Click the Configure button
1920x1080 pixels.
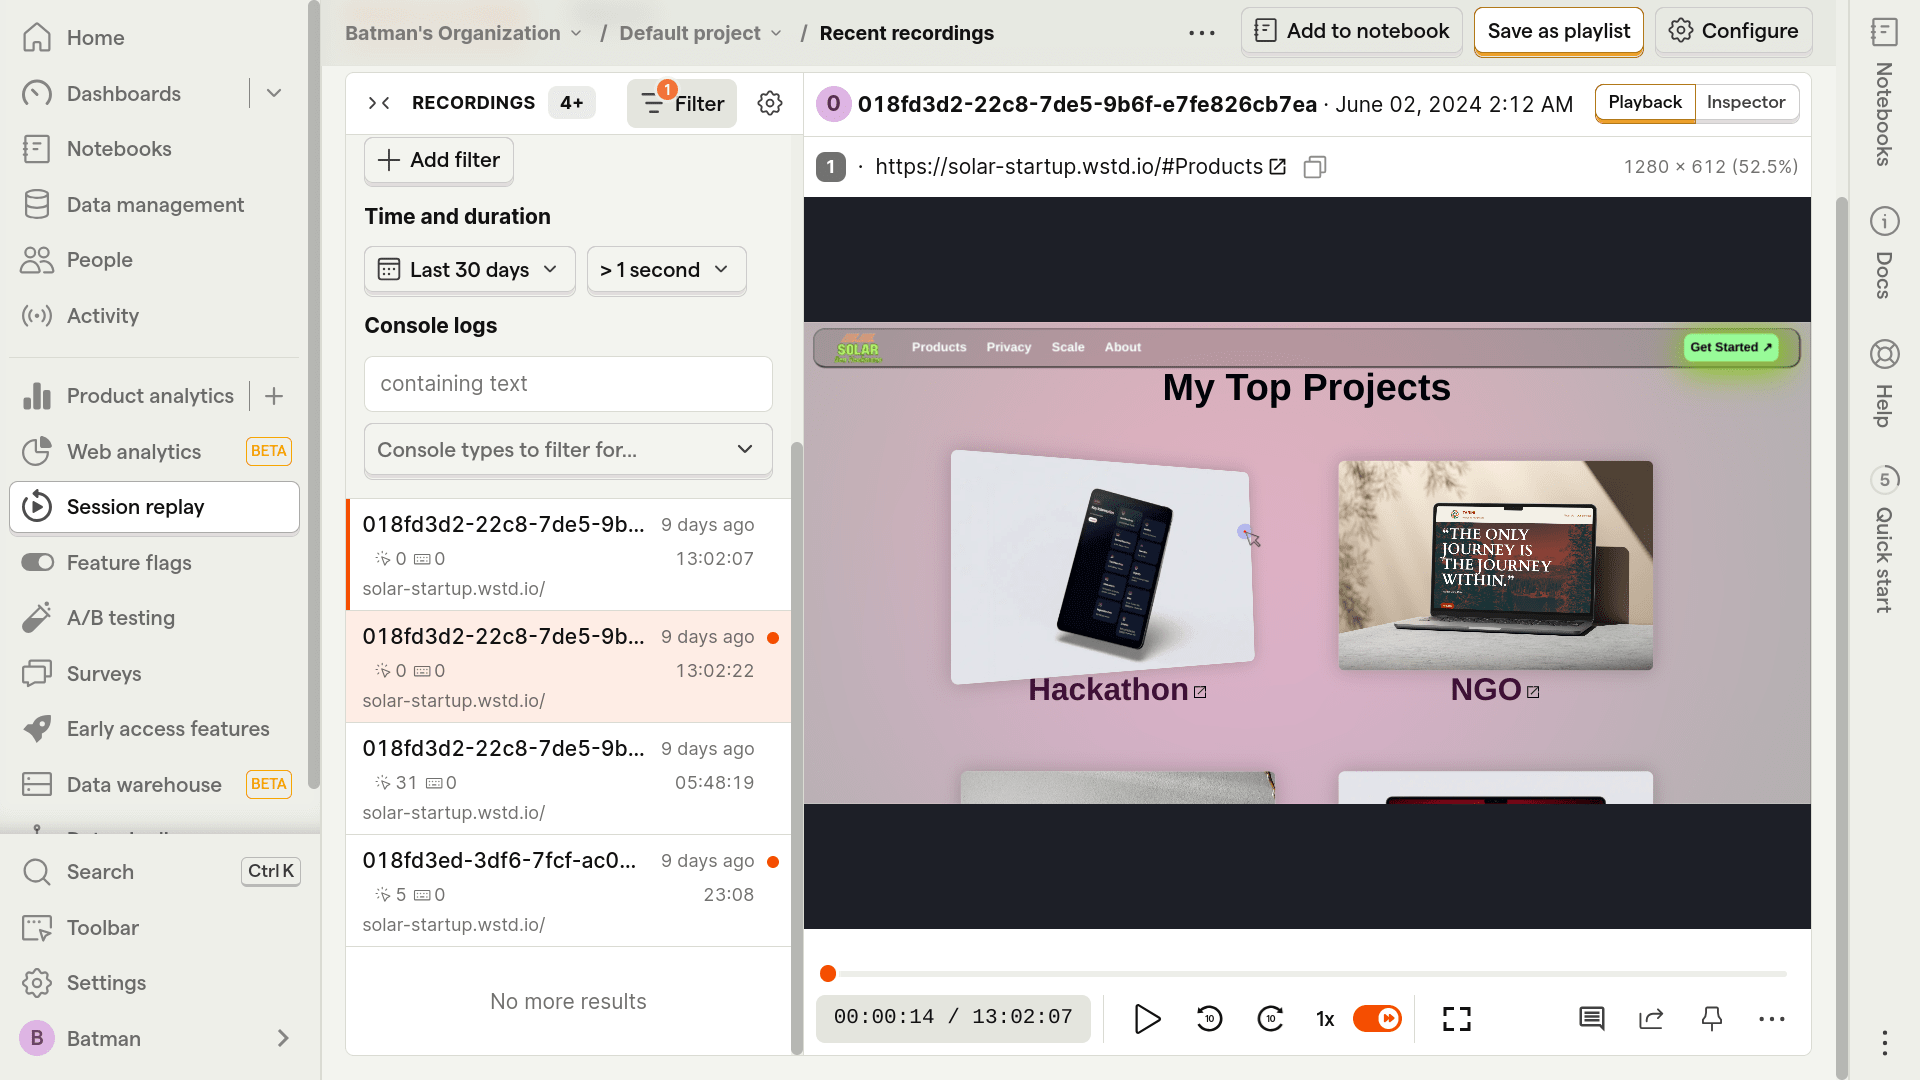tap(1733, 31)
